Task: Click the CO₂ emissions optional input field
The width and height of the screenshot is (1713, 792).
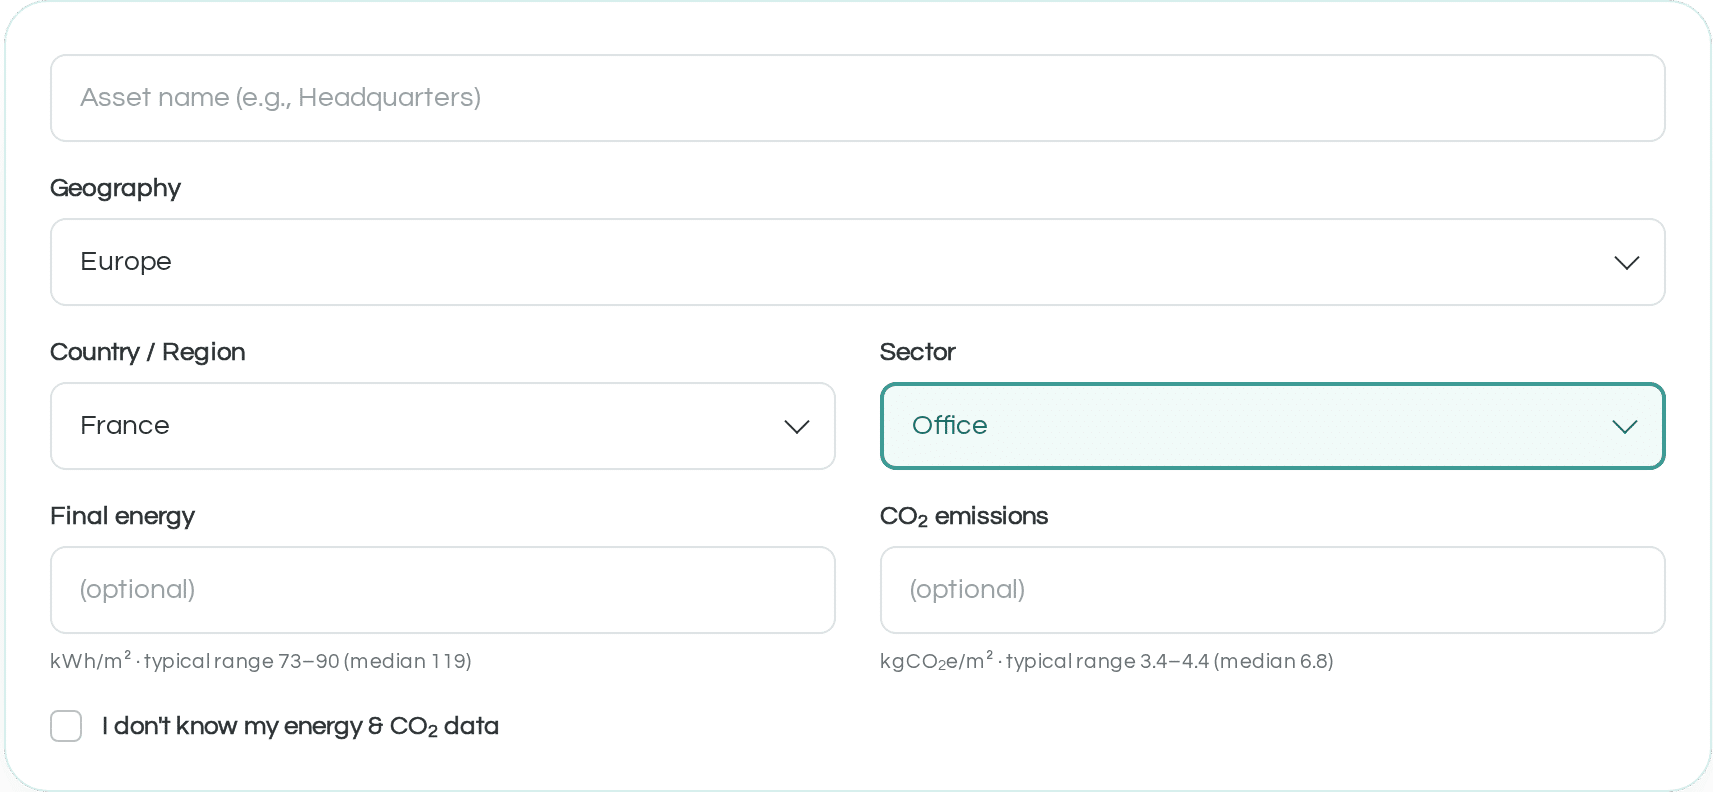Action: click(x=1272, y=590)
